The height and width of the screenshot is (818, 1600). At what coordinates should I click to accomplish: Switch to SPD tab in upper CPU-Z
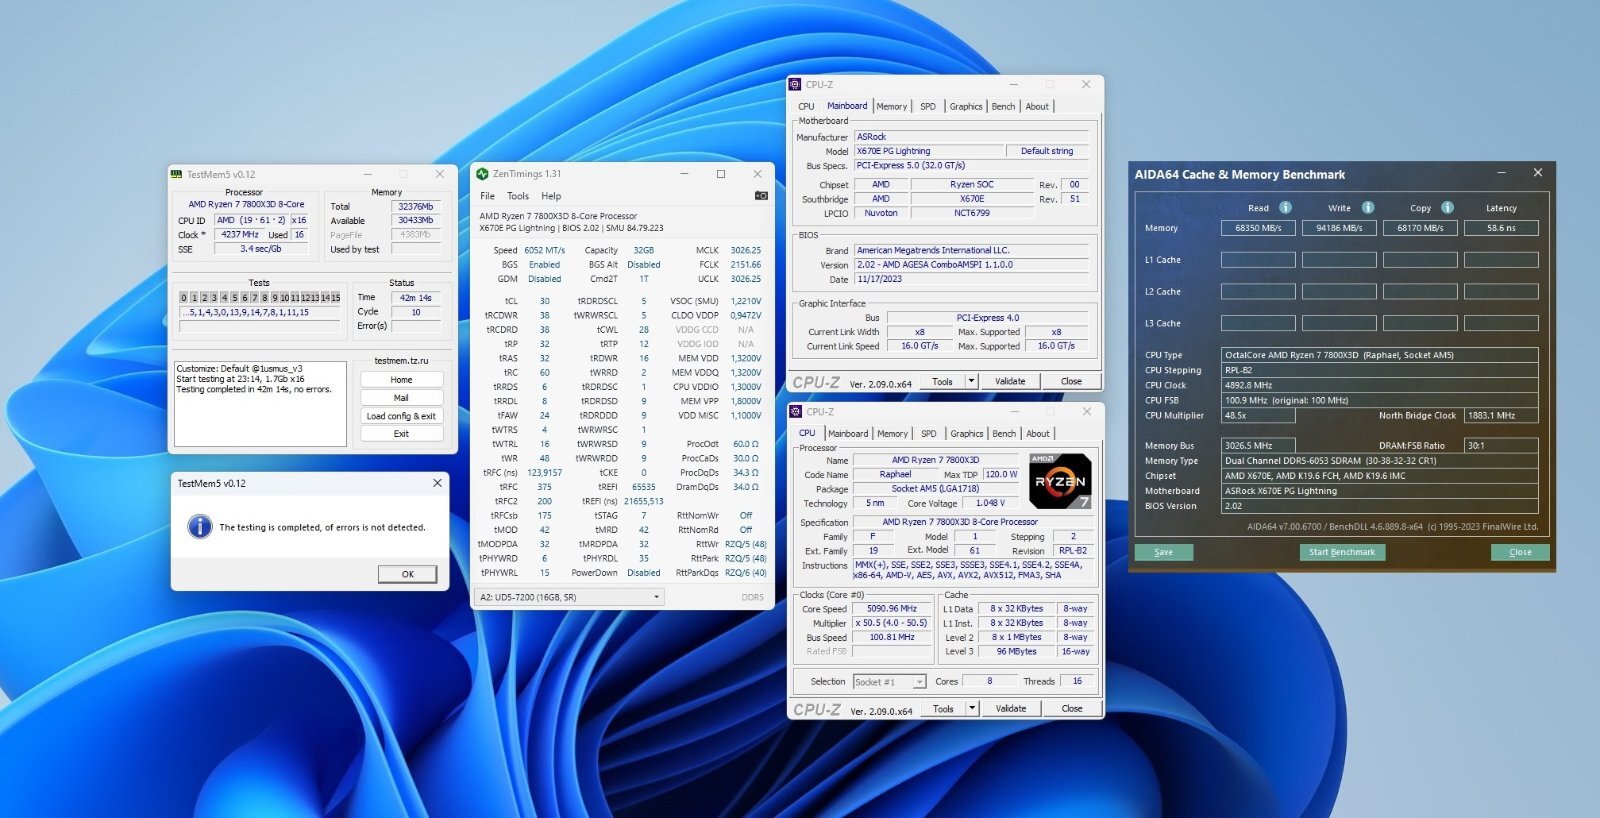click(928, 106)
